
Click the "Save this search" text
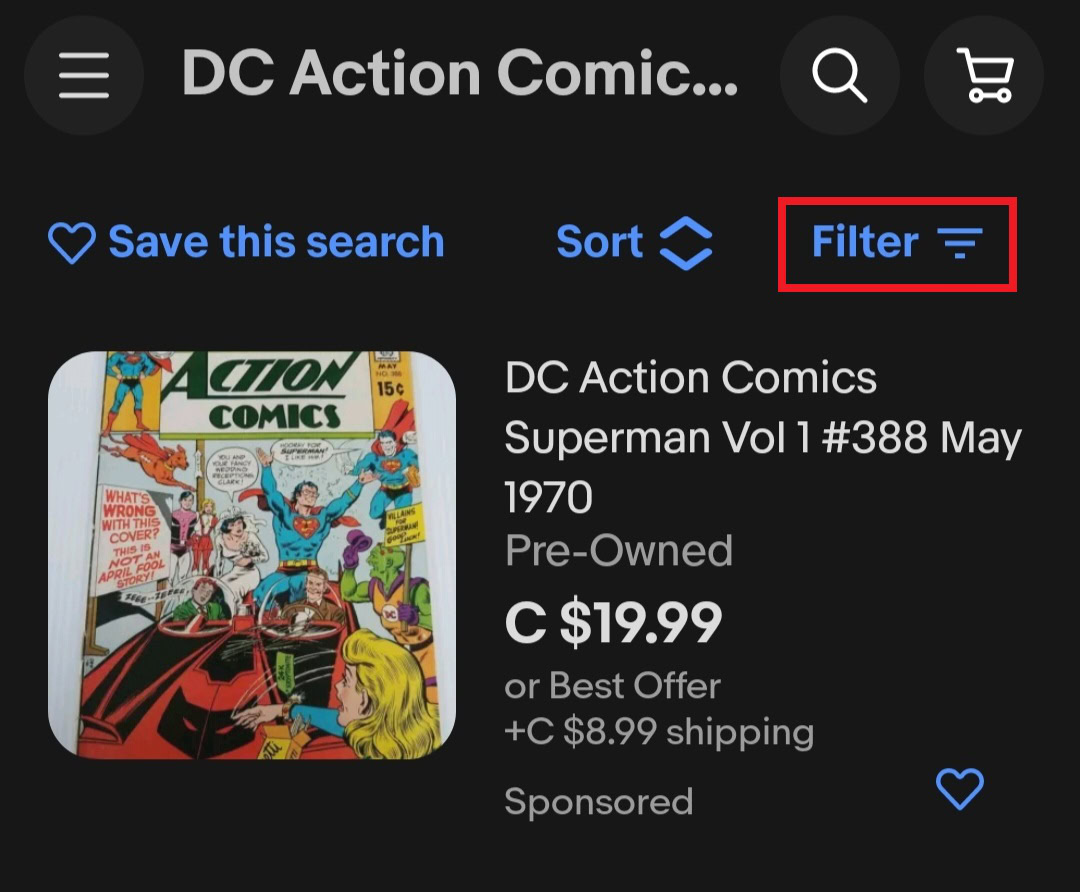coord(276,243)
